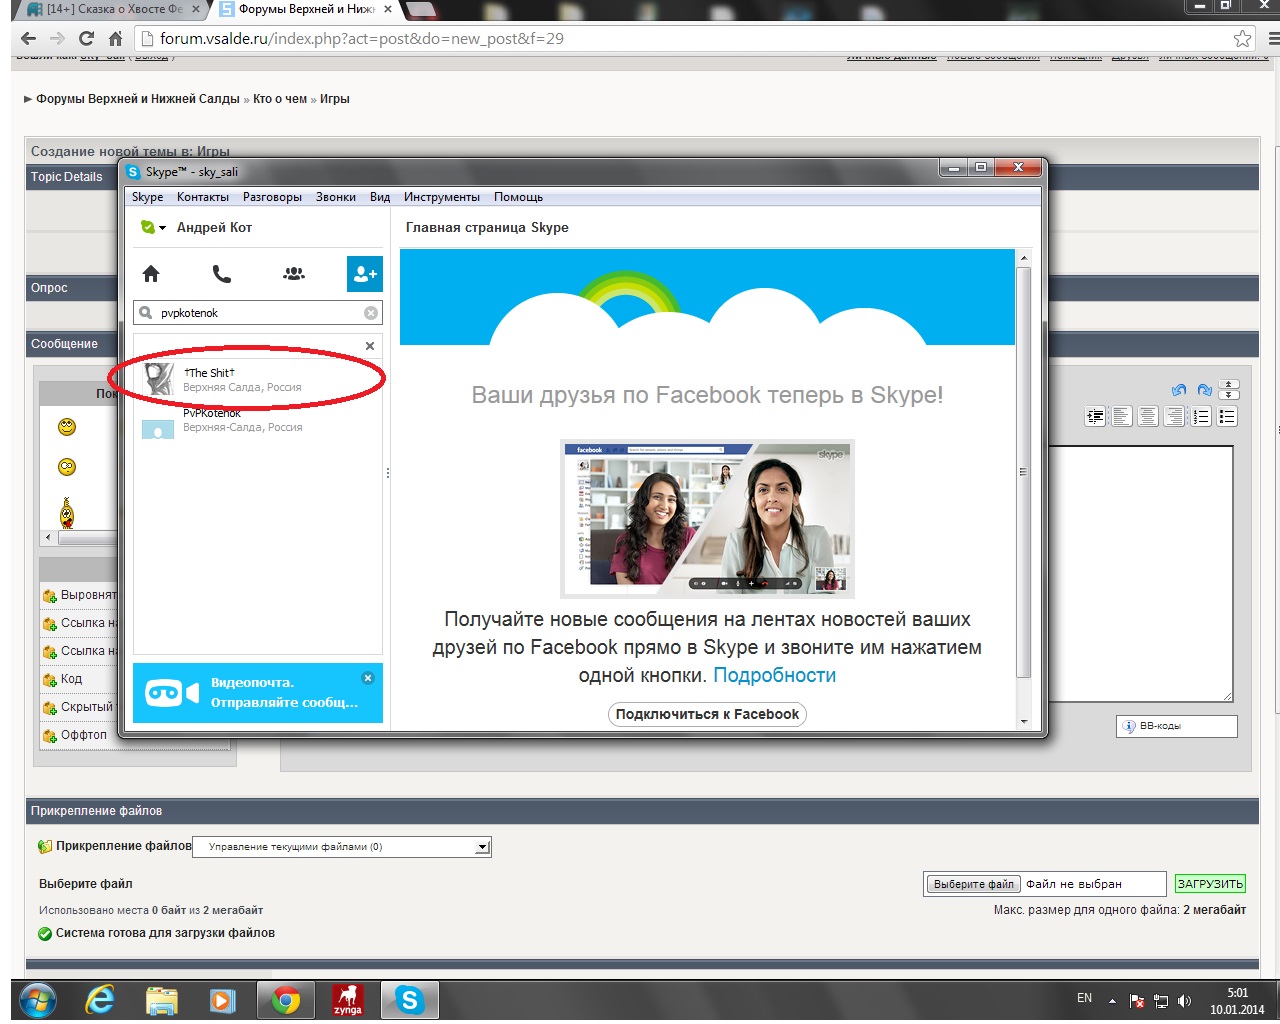Click the create group icon
1280x1024 pixels.
(294, 274)
